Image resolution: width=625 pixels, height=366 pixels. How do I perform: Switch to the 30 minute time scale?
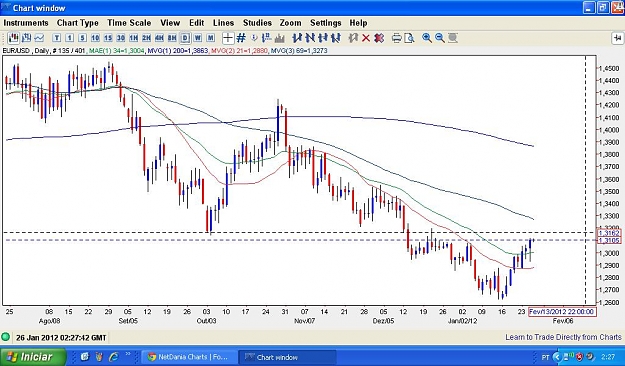click(121, 38)
